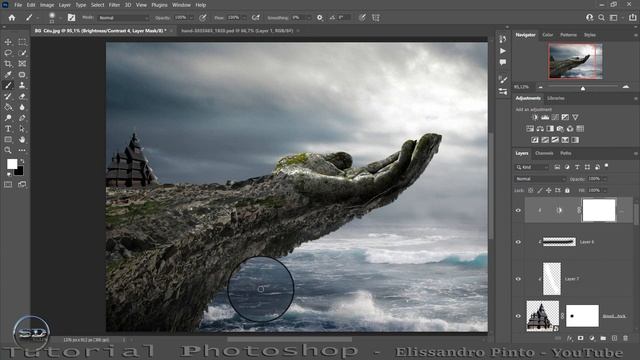Screen dimensions: 640x360
Task: Select the Brush tool in the tools panel
Action: 8,85
